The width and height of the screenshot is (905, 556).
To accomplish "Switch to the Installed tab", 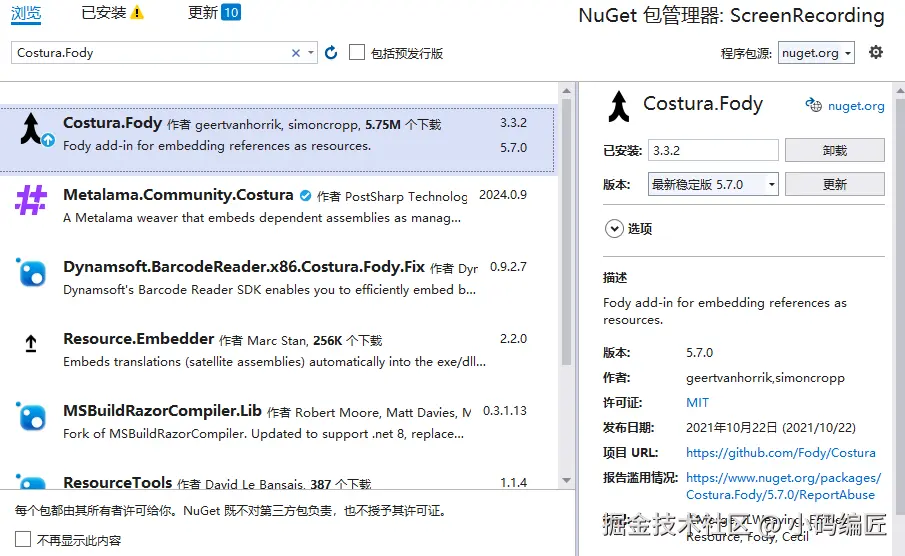I will coord(104,12).
